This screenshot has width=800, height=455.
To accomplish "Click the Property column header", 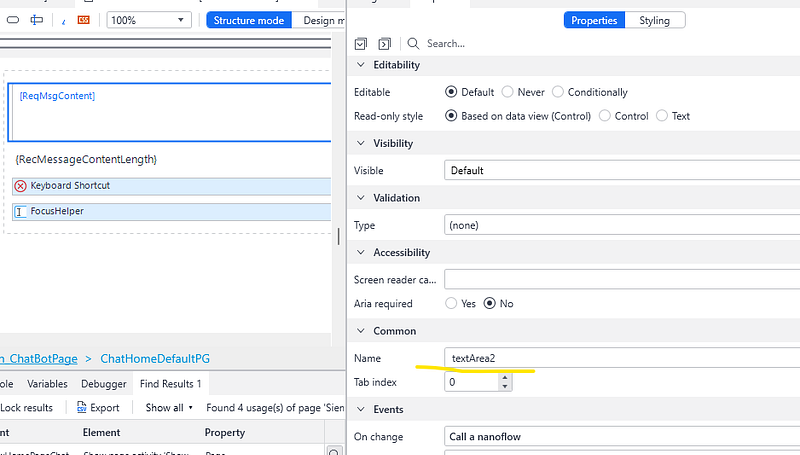I will [x=225, y=433].
